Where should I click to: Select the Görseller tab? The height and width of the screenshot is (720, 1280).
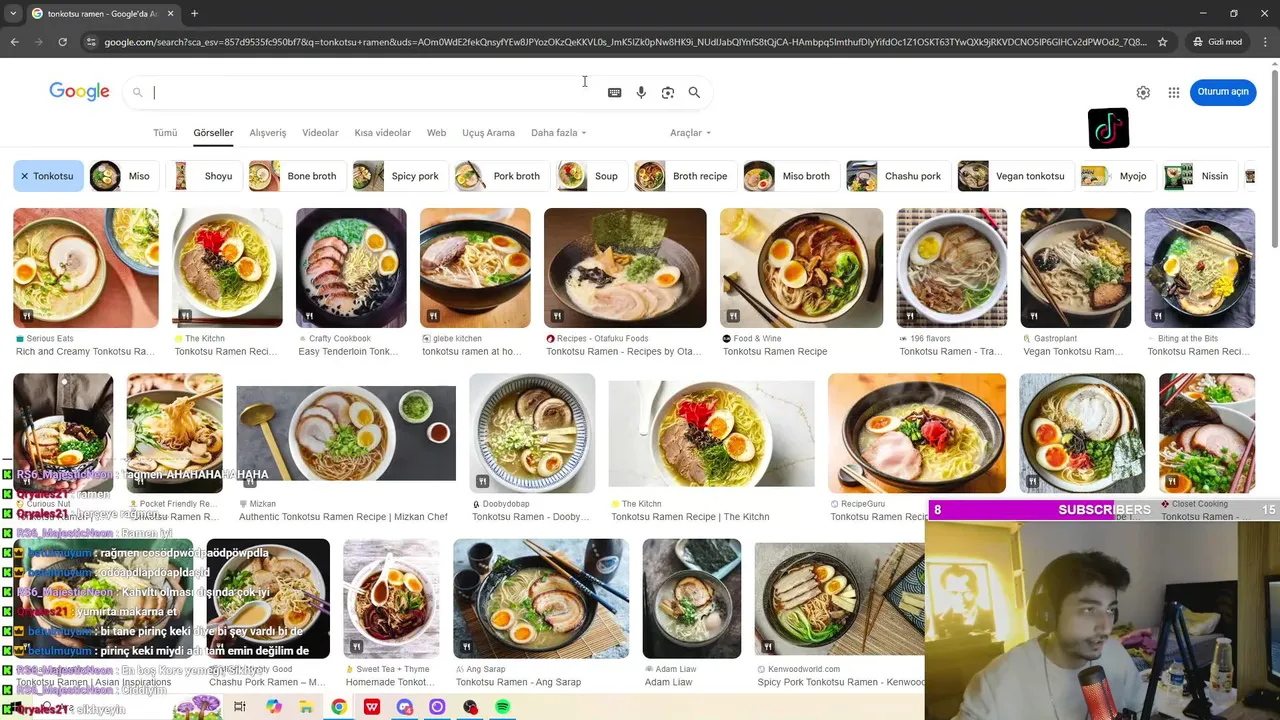click(213, 133)
